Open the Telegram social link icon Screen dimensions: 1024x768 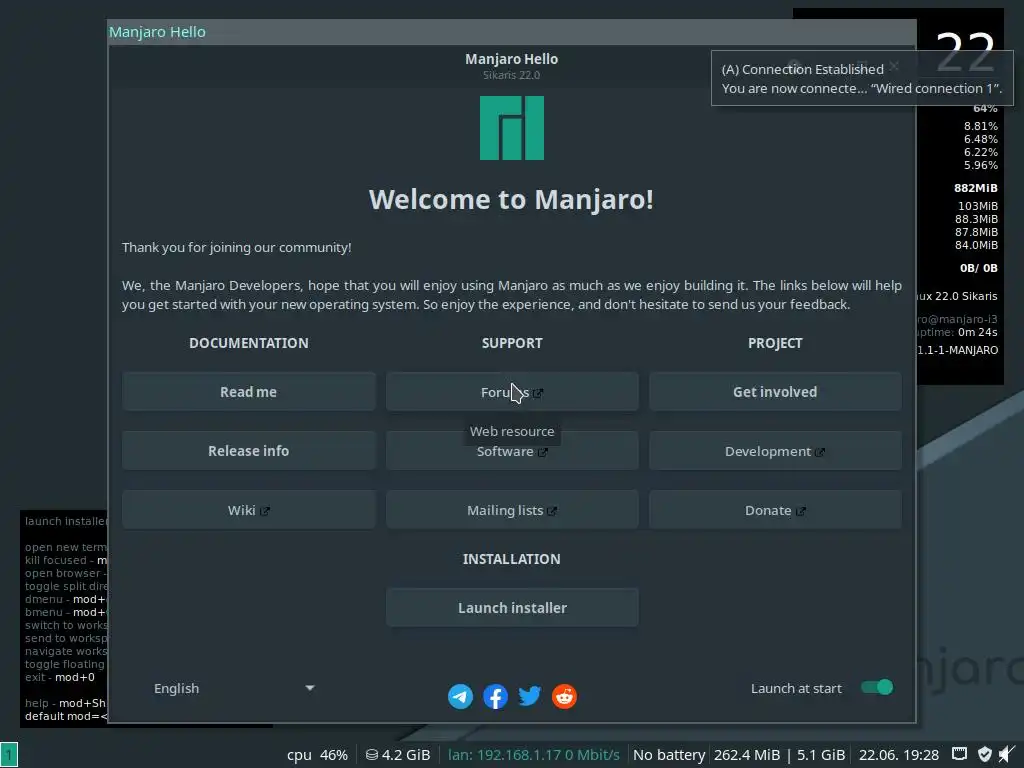tap(460, 696)
